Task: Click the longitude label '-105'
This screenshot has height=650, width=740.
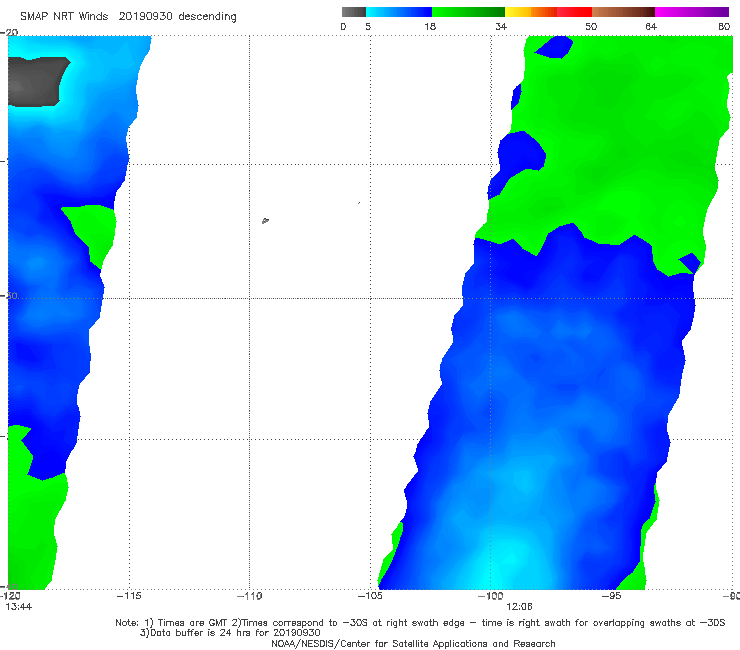Action: (x=370, y=596)
